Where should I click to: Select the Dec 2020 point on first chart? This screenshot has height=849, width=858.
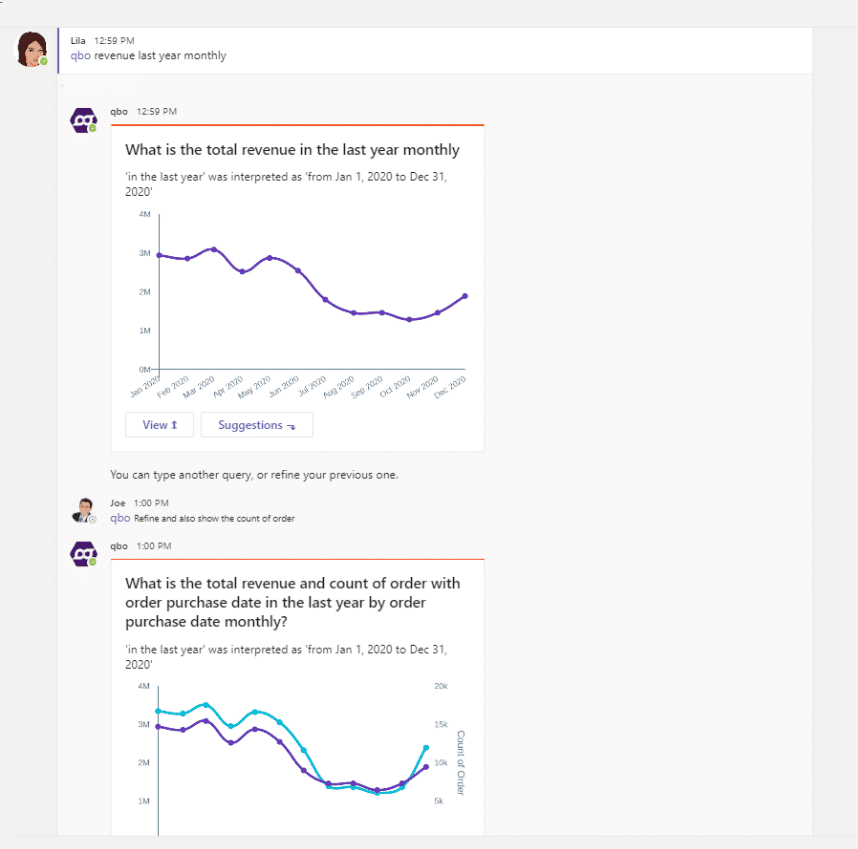pyautogui.click(x=466, y=296)
